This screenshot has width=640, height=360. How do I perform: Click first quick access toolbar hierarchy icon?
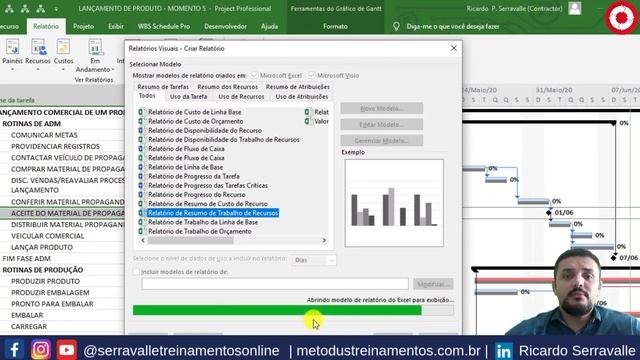coord(9,9)
